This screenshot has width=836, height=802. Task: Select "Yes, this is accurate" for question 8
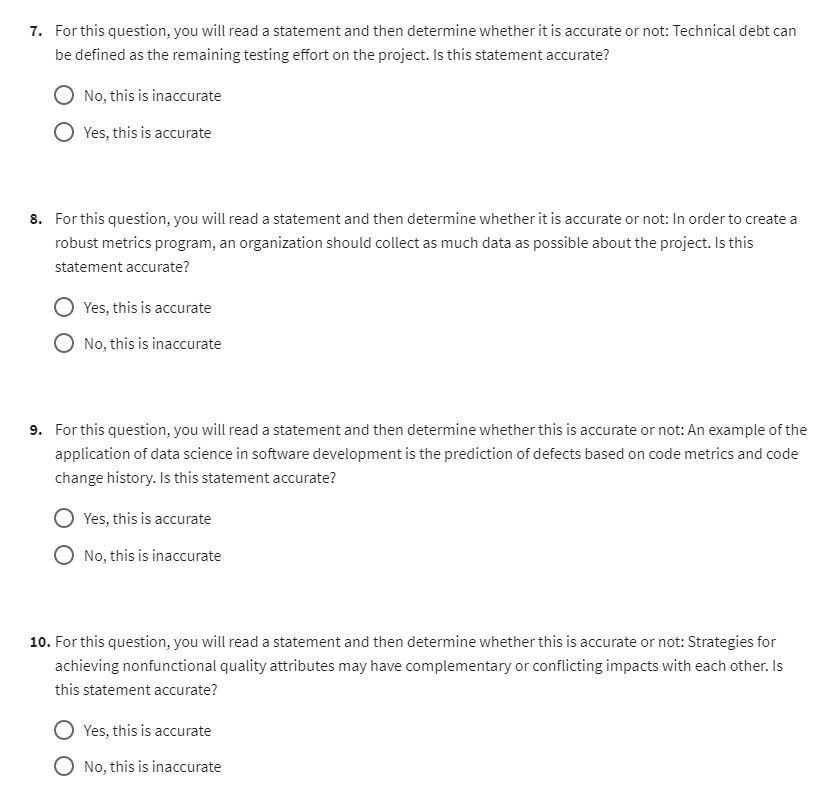coord(64,307)
